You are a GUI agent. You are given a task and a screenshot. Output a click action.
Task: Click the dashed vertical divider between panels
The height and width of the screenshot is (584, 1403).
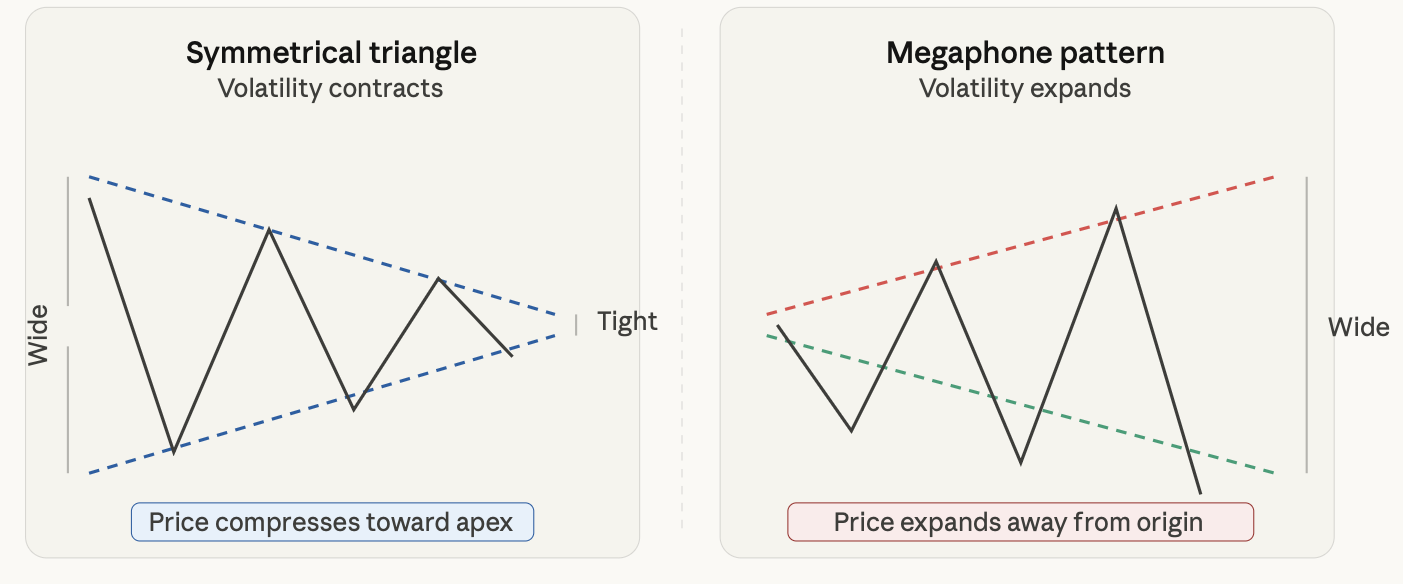[682, 280]
